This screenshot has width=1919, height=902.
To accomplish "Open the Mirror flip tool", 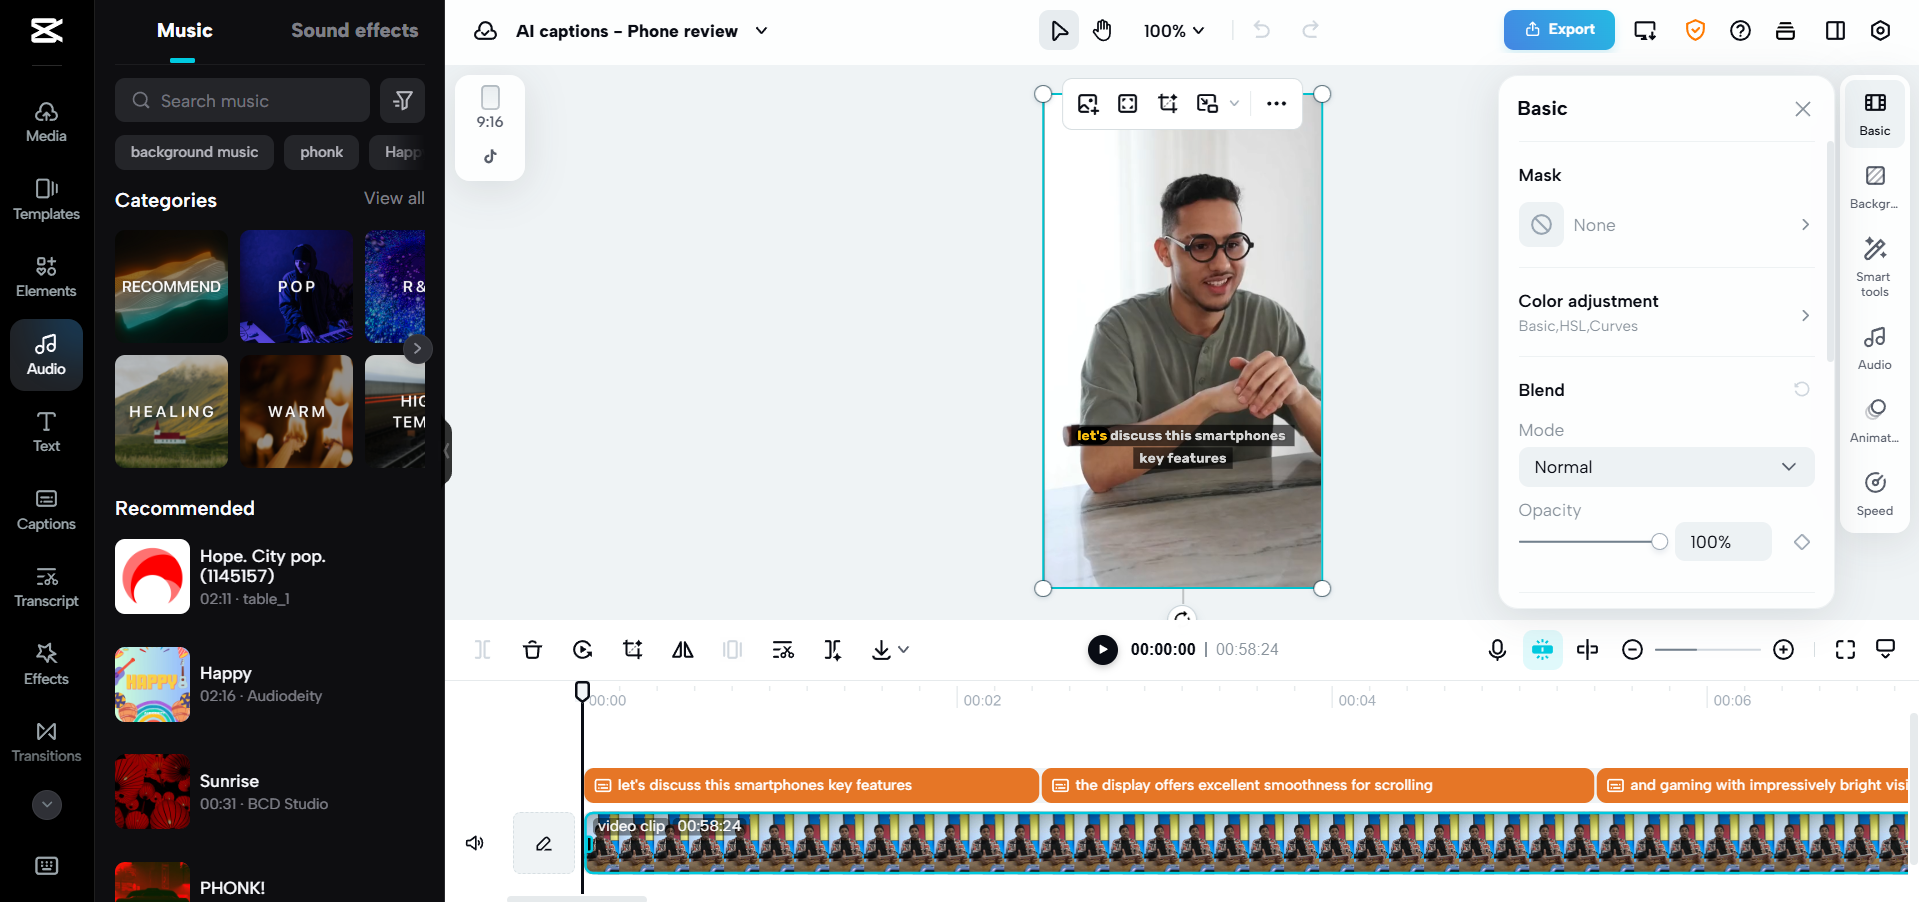I will [x=682, y=649].
